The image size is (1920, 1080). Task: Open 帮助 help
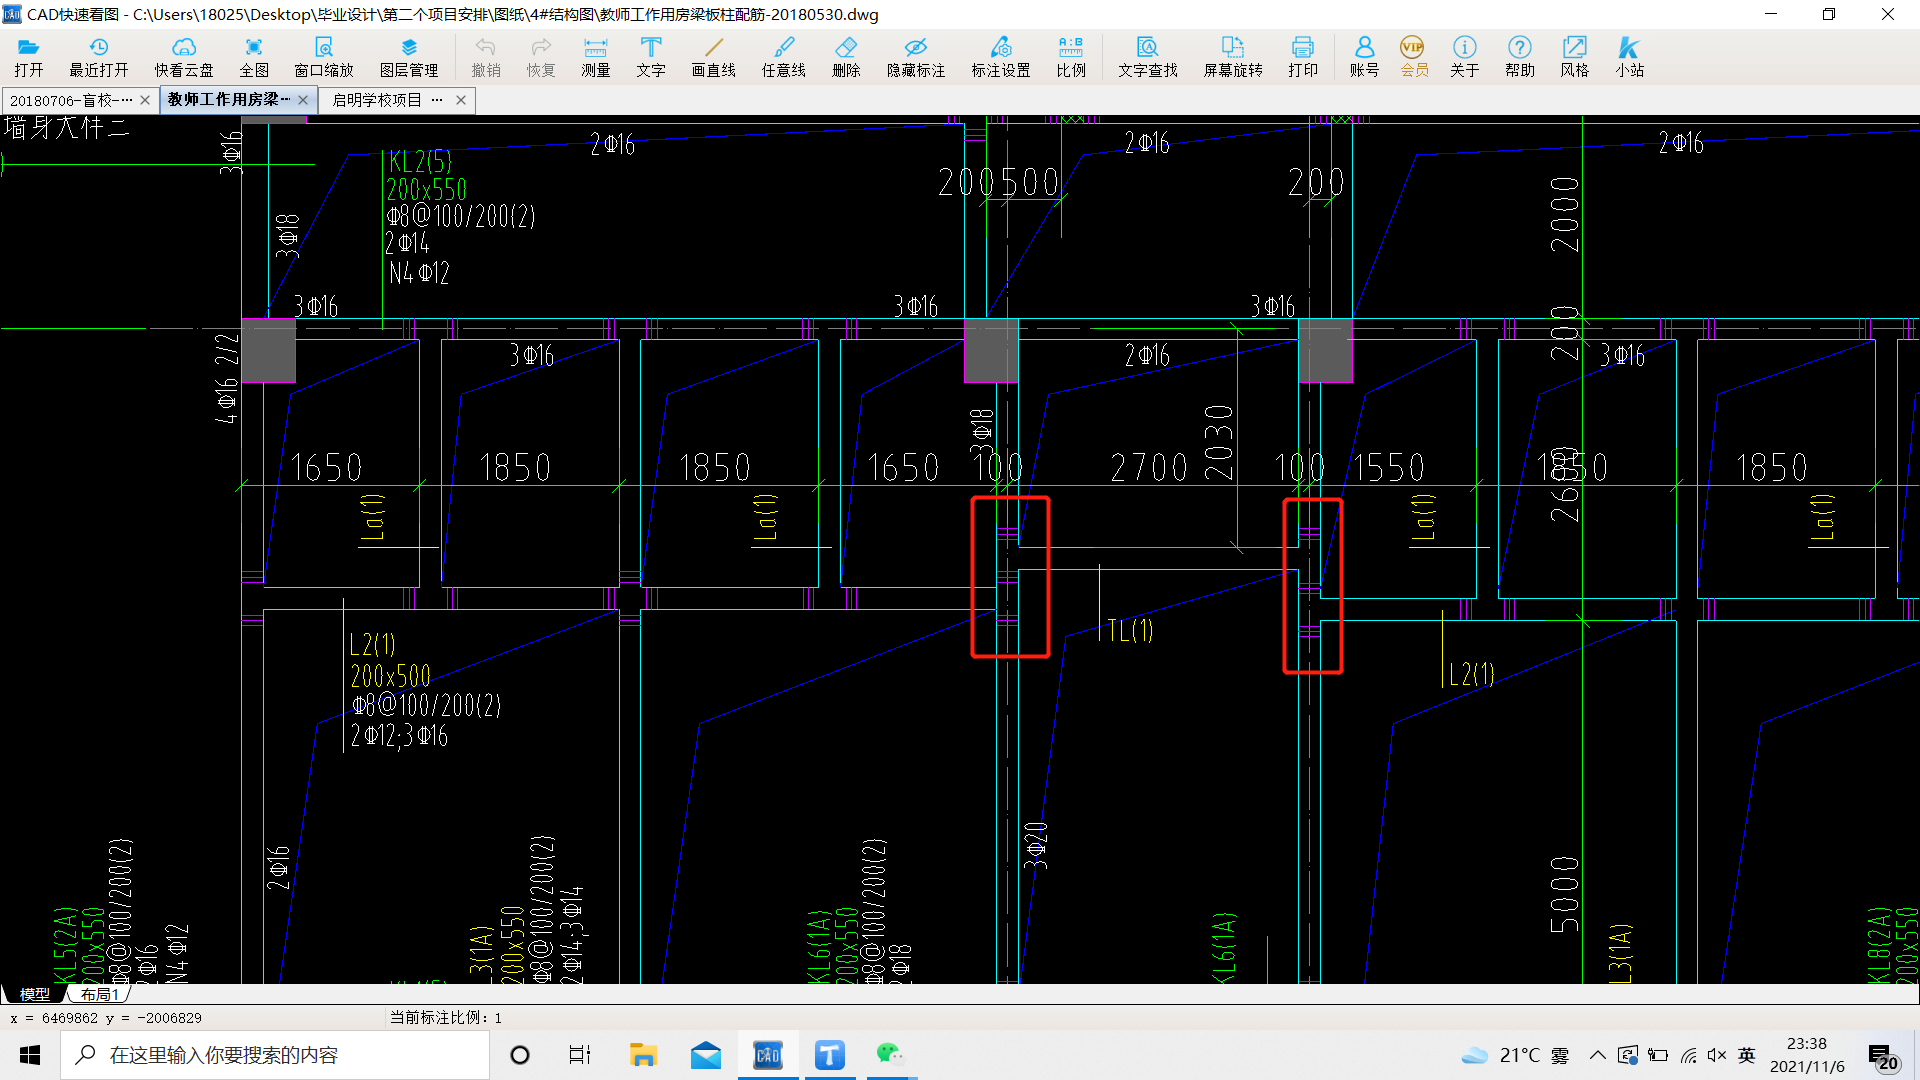tap(1520, 57)
